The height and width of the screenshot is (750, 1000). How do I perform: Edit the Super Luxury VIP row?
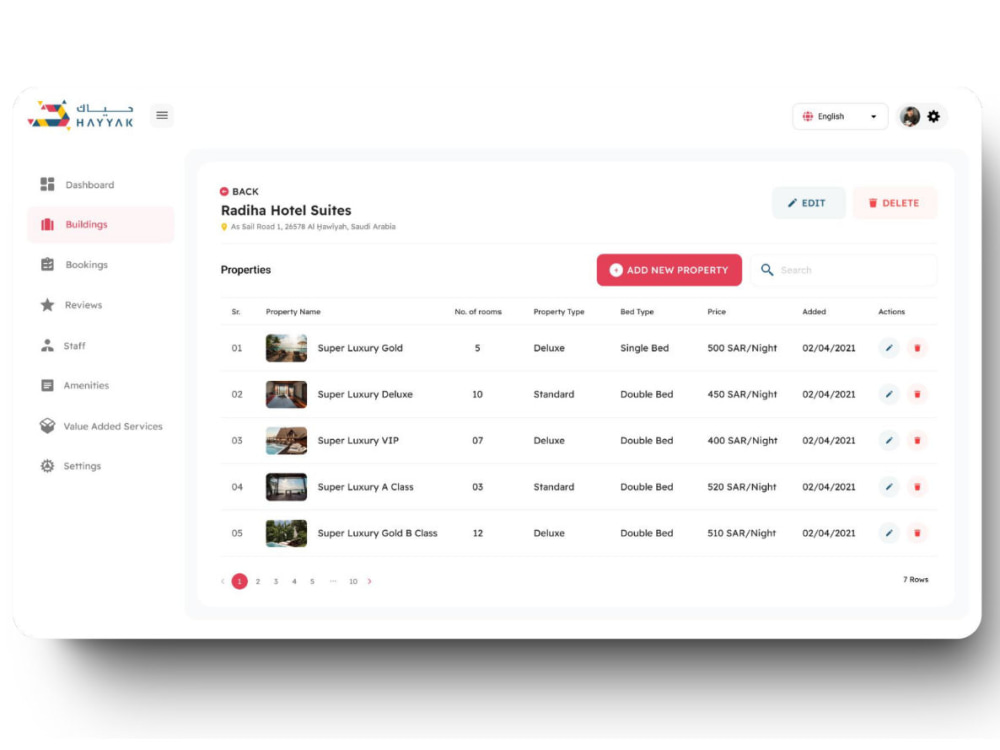pyautogui.click(x=888, y=440)
